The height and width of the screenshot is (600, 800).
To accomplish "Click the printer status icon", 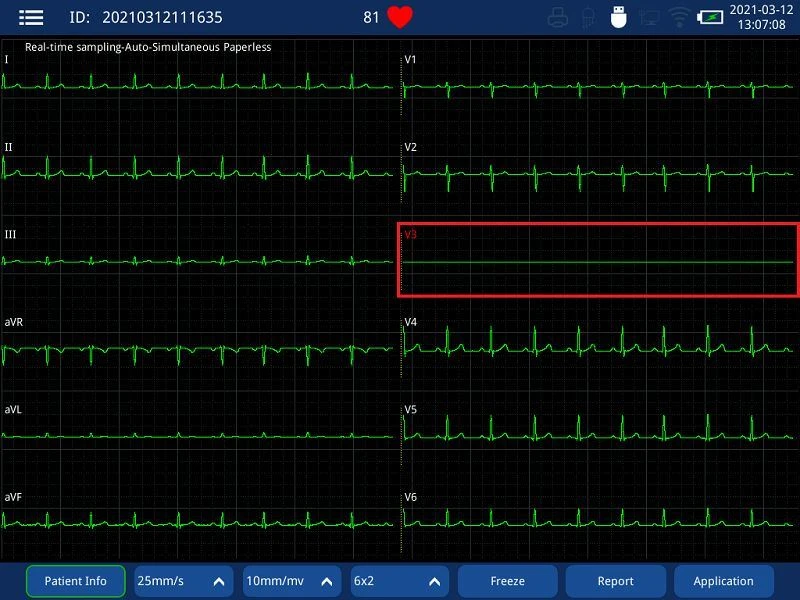I will pos(558,18).
